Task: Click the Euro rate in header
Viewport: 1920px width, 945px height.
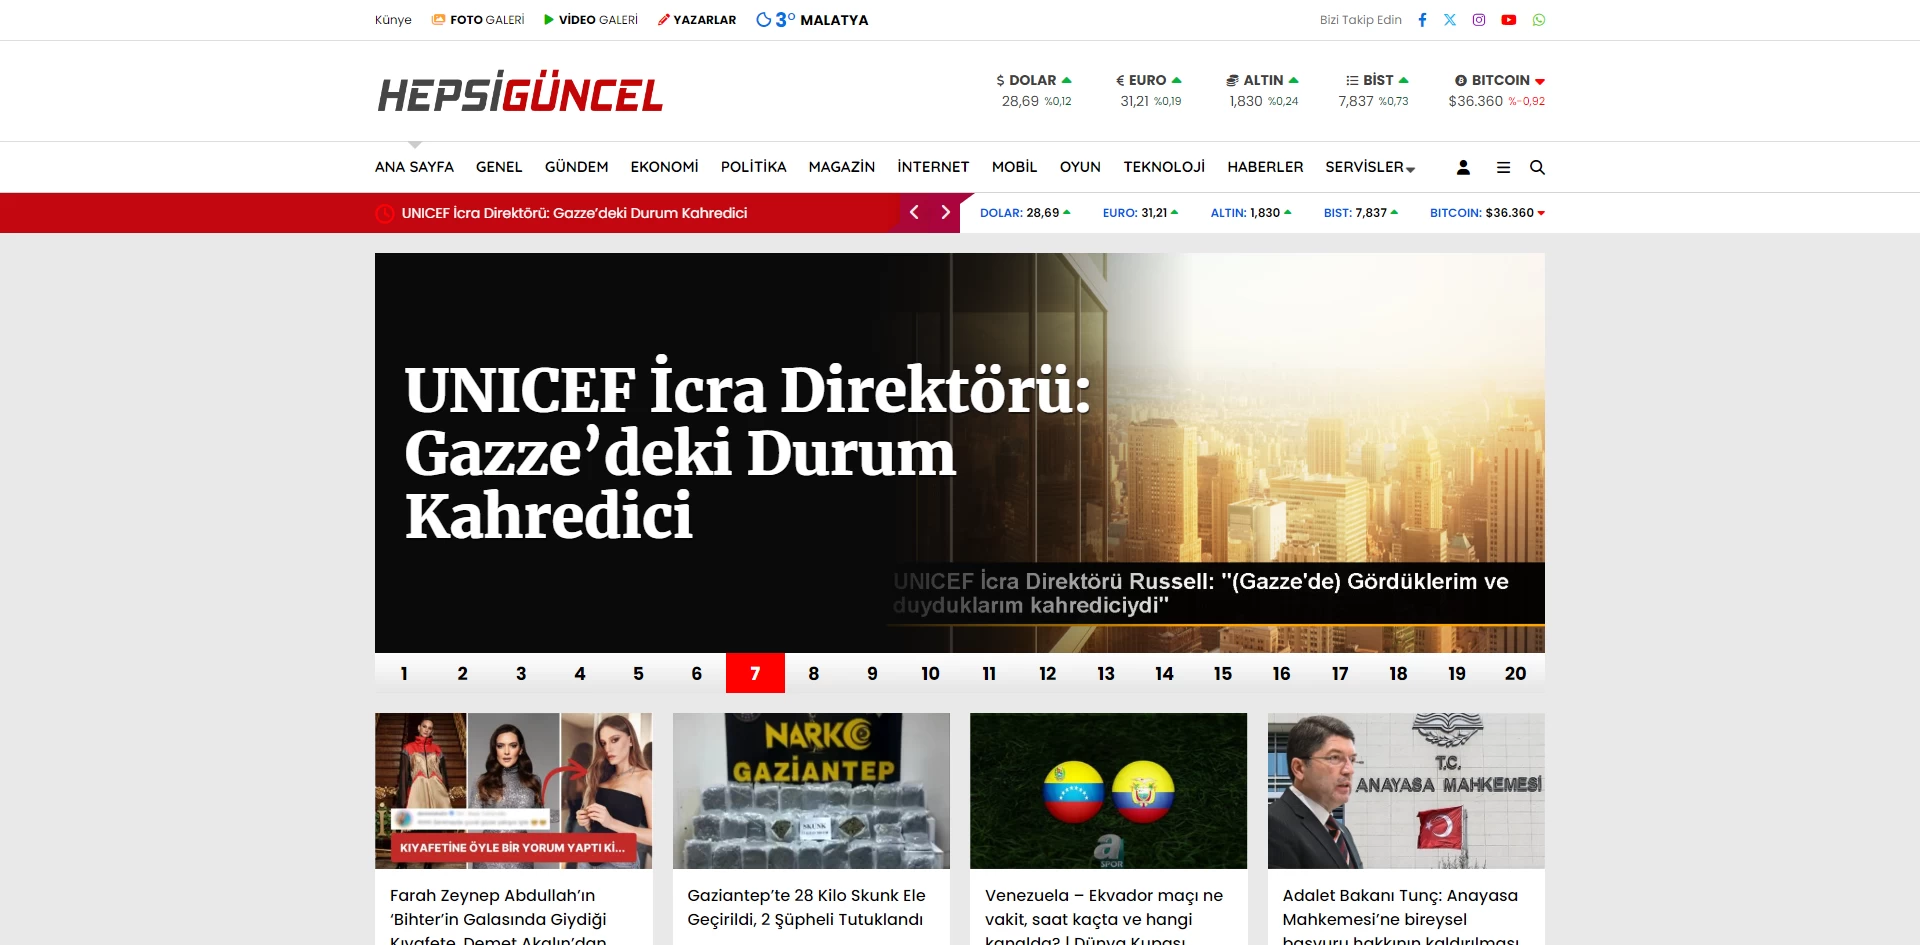Action: (x=1150, y=90)
